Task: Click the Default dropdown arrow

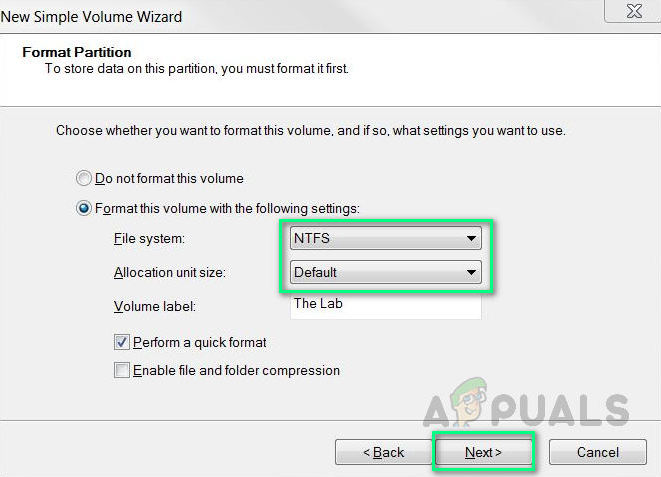Action: [x=471, y=273]
